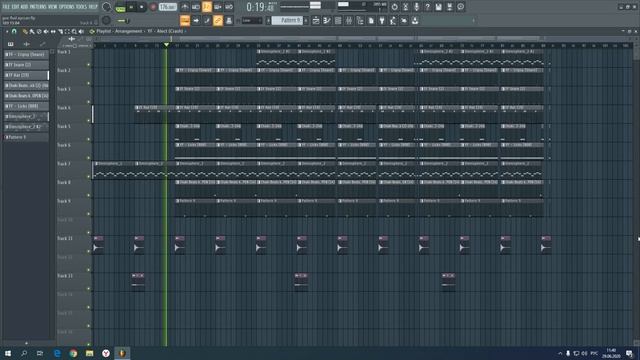Image resolution: width=640 pixels, height=360 pixels.
Task: Show audio clips tab in picker panel
Action: 27,44
